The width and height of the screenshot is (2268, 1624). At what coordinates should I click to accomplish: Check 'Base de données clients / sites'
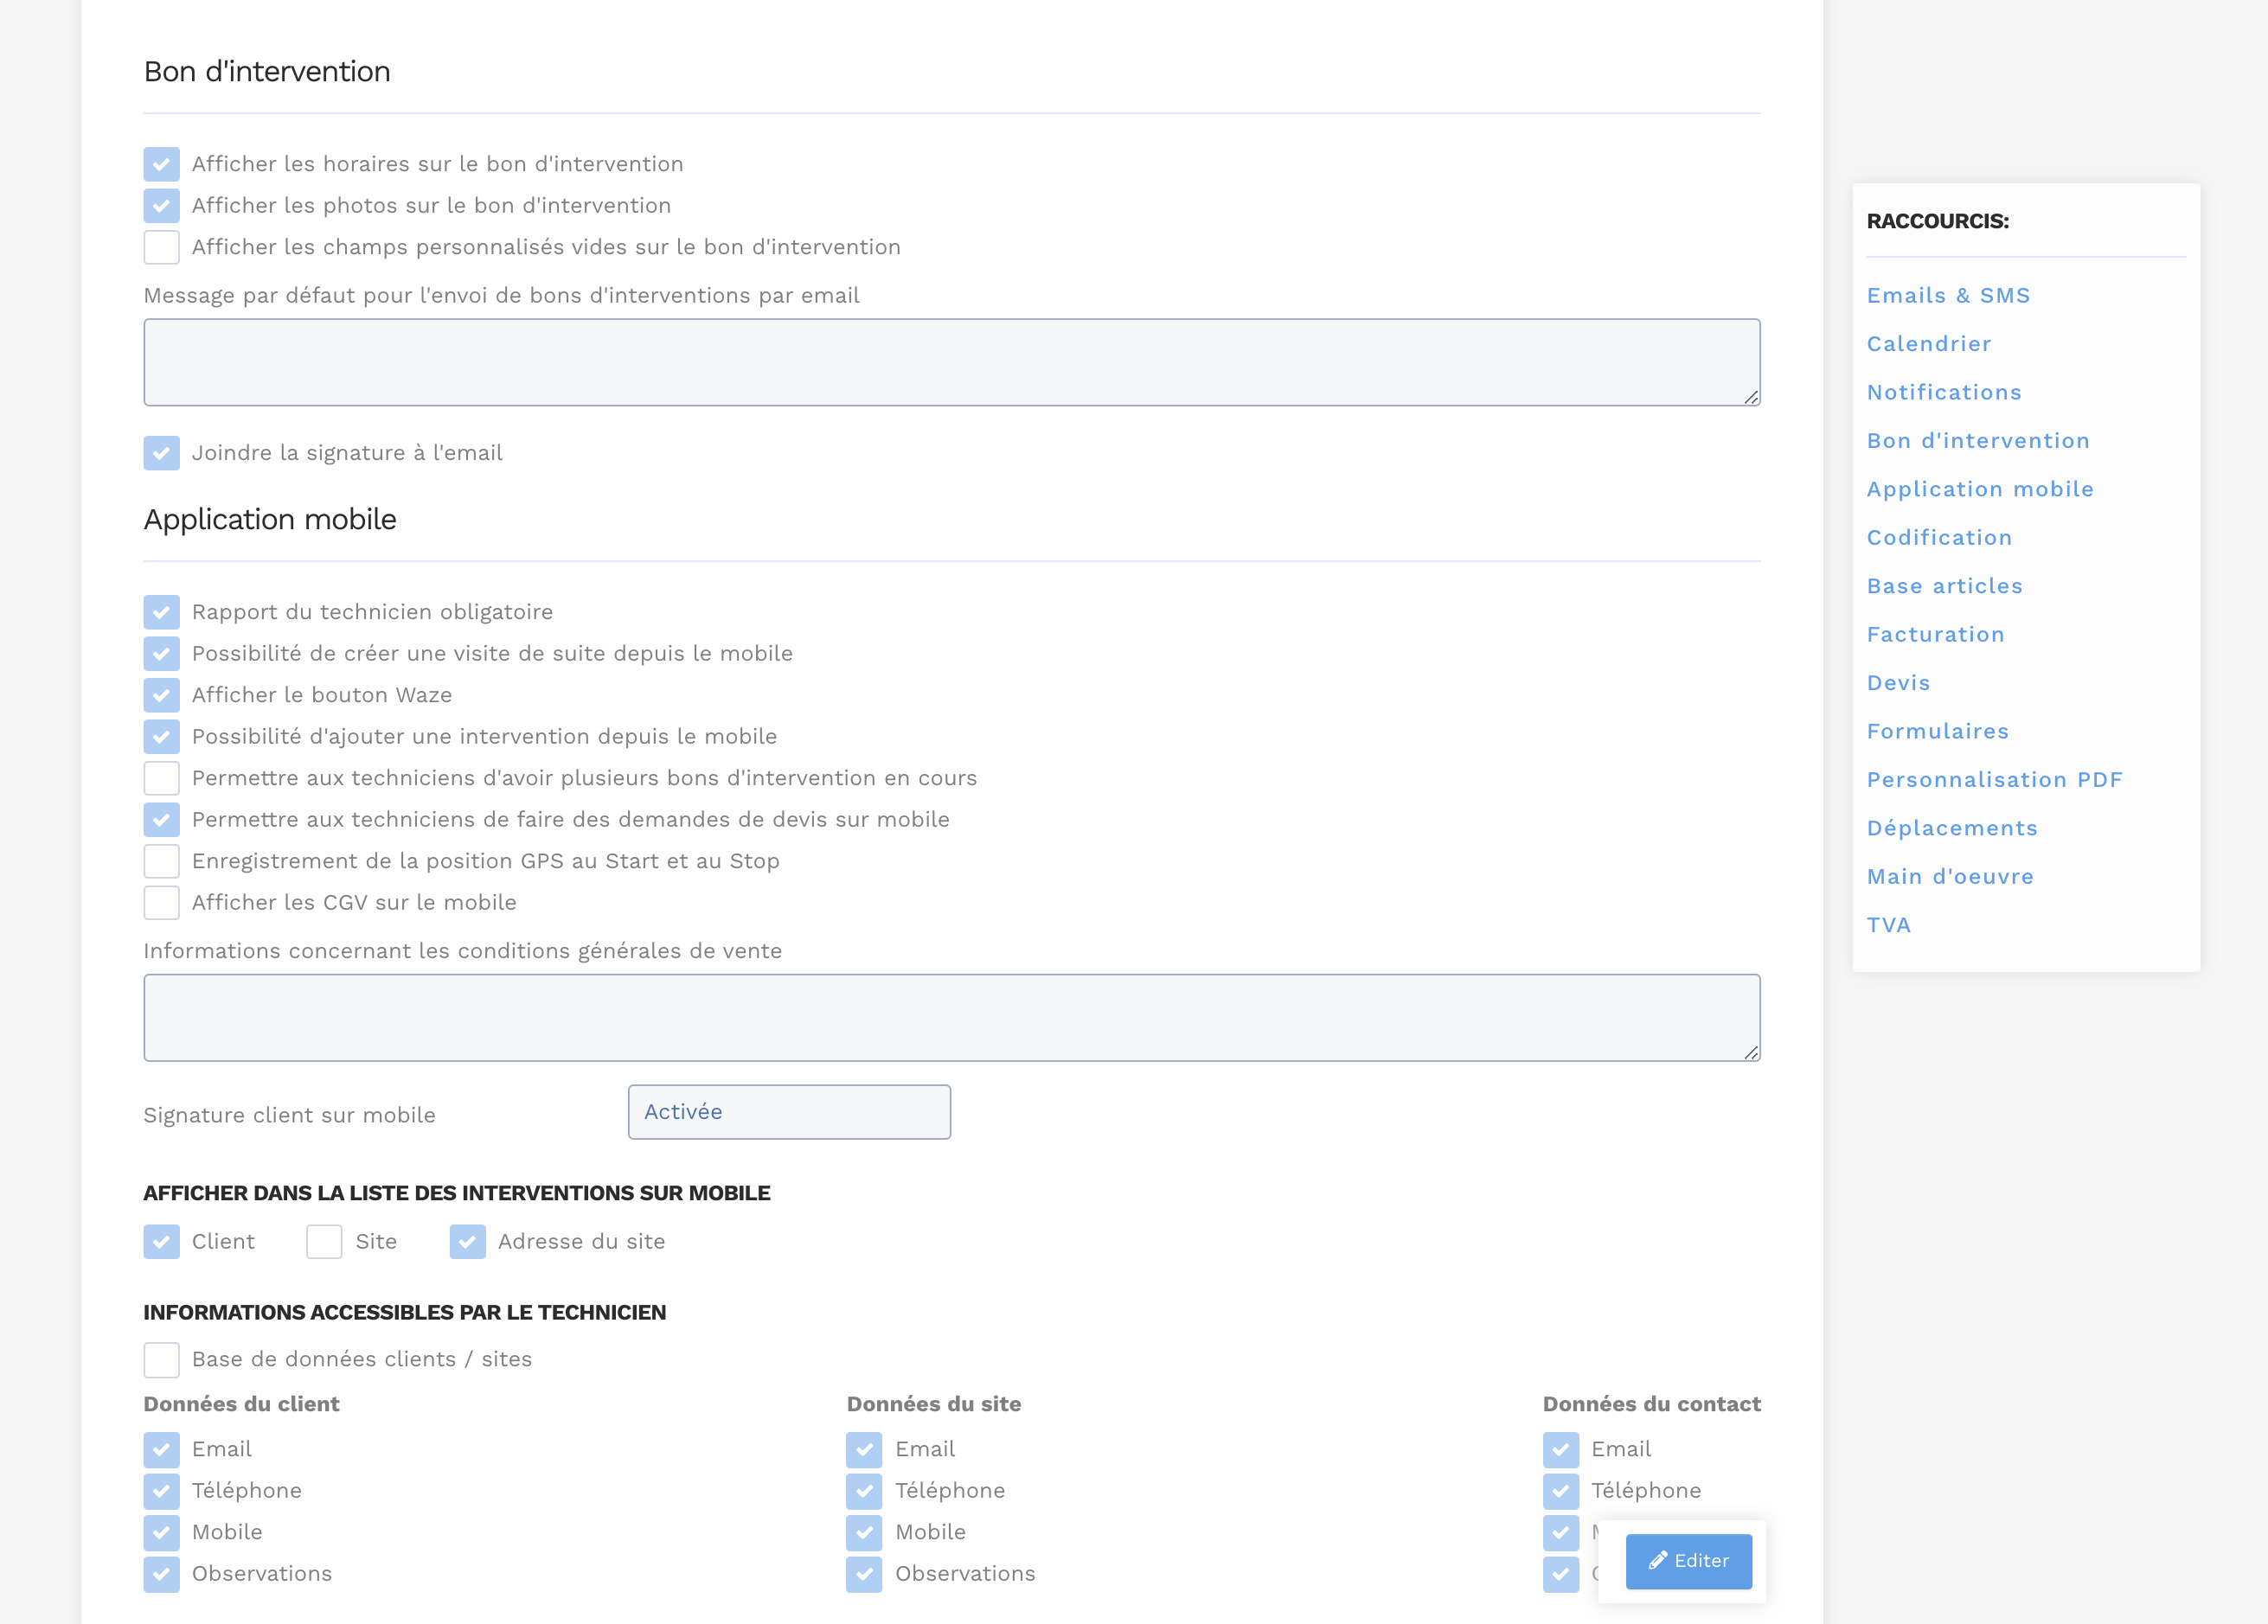161,1360
